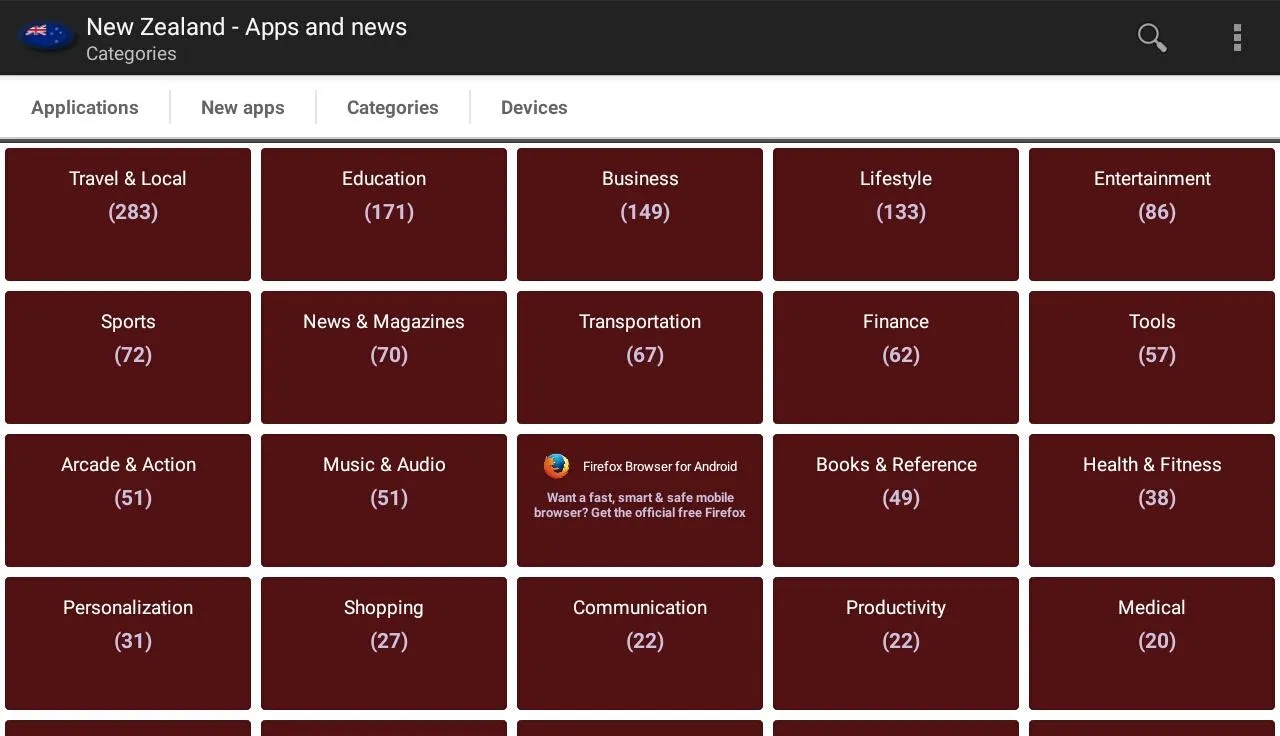
Task: Open Arcade & Action category
Action: pyautogui.click(x=128, y=500)
